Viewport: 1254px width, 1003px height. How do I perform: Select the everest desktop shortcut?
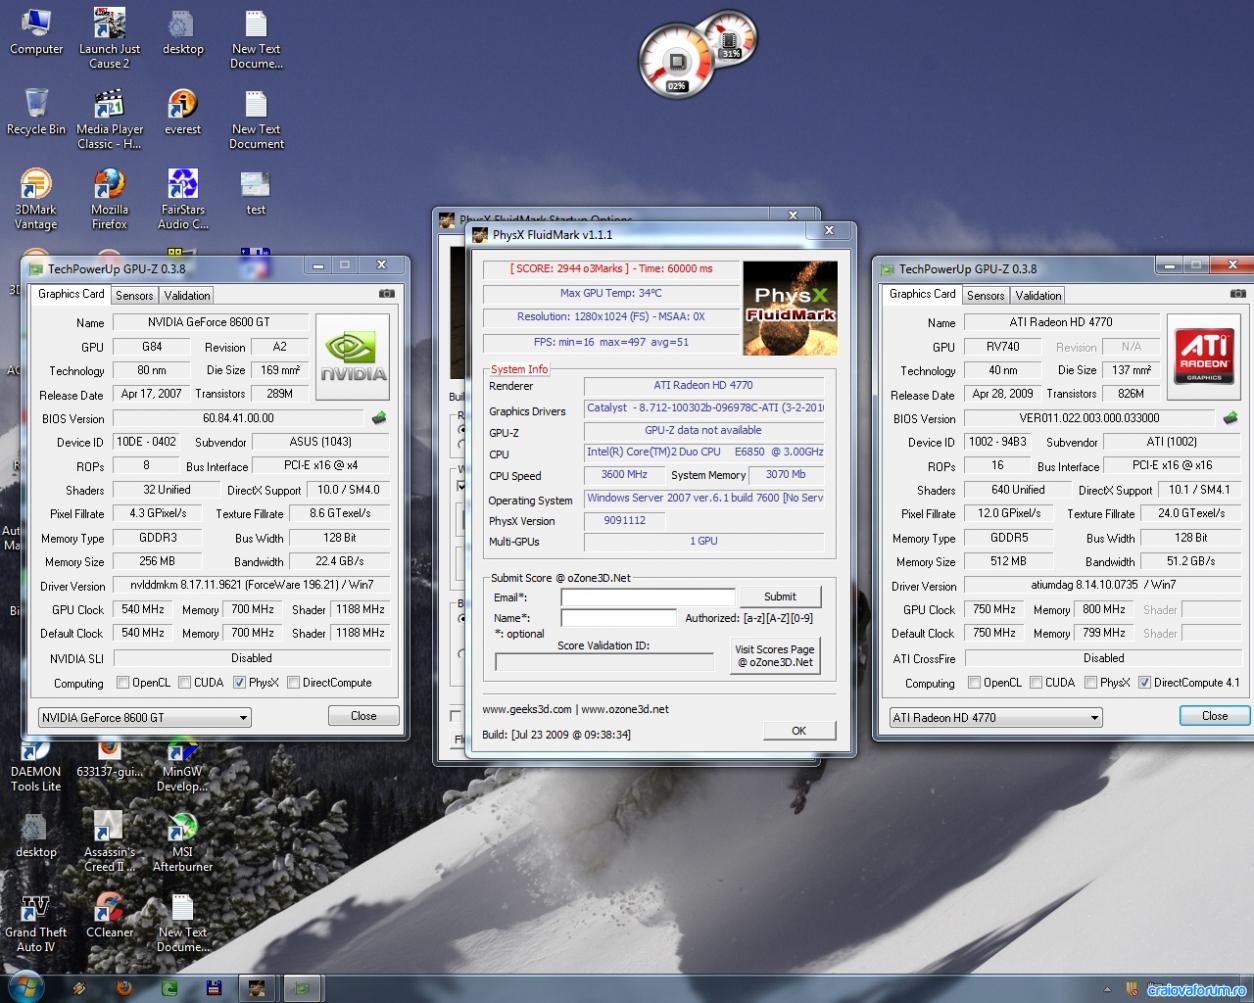pos(183,111)
